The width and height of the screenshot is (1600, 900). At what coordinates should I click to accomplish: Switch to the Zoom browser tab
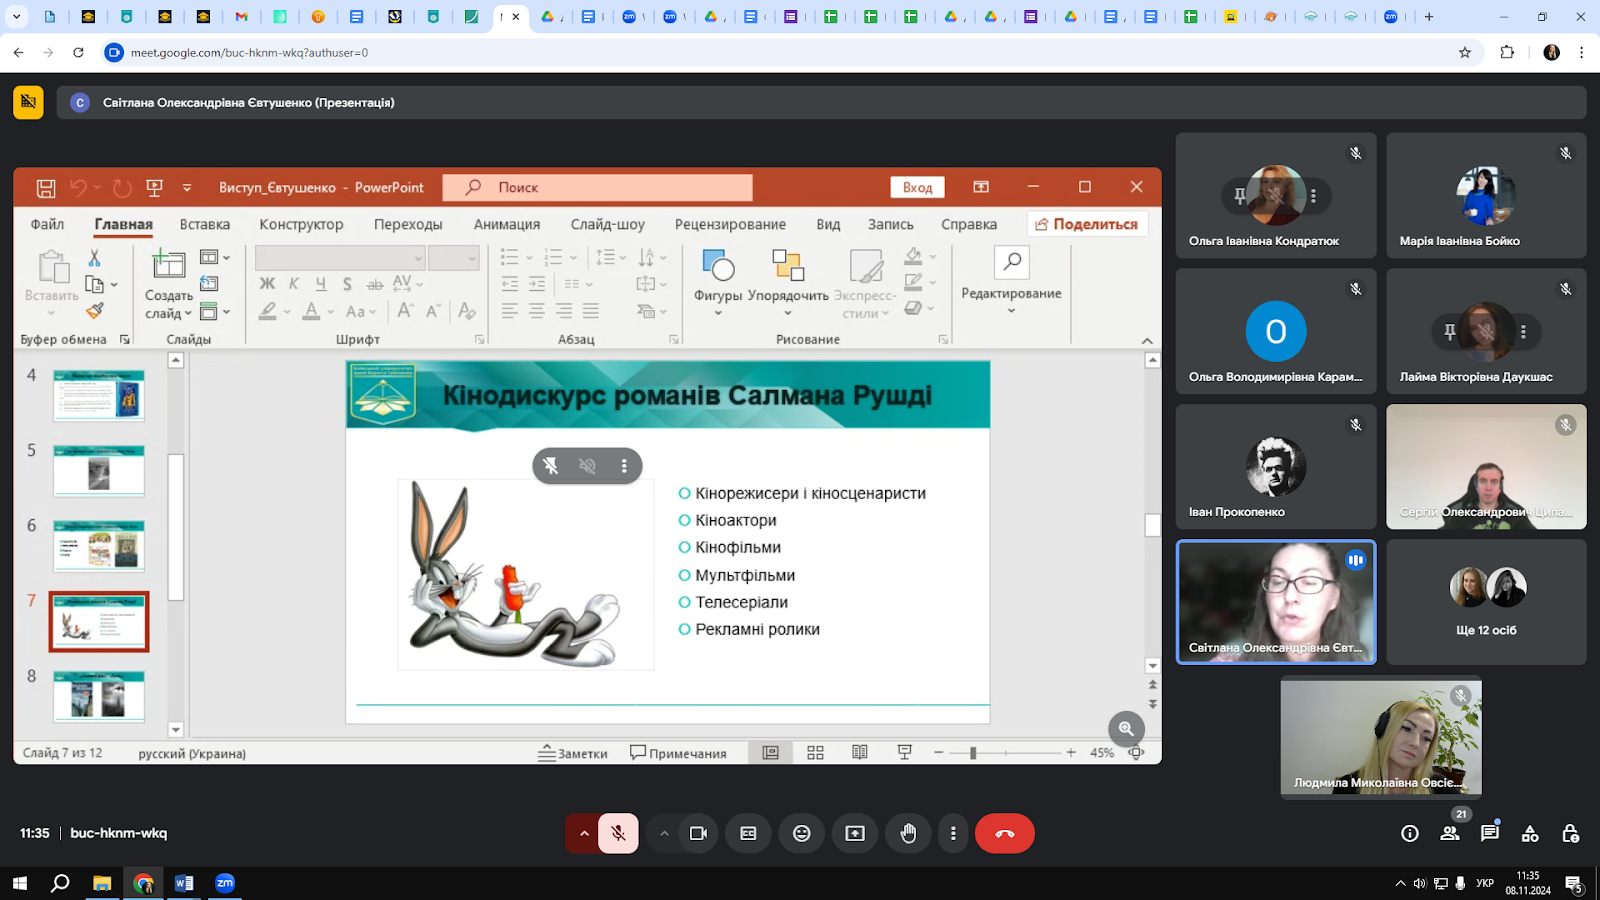pyautogui.click(x=629, y=17)
